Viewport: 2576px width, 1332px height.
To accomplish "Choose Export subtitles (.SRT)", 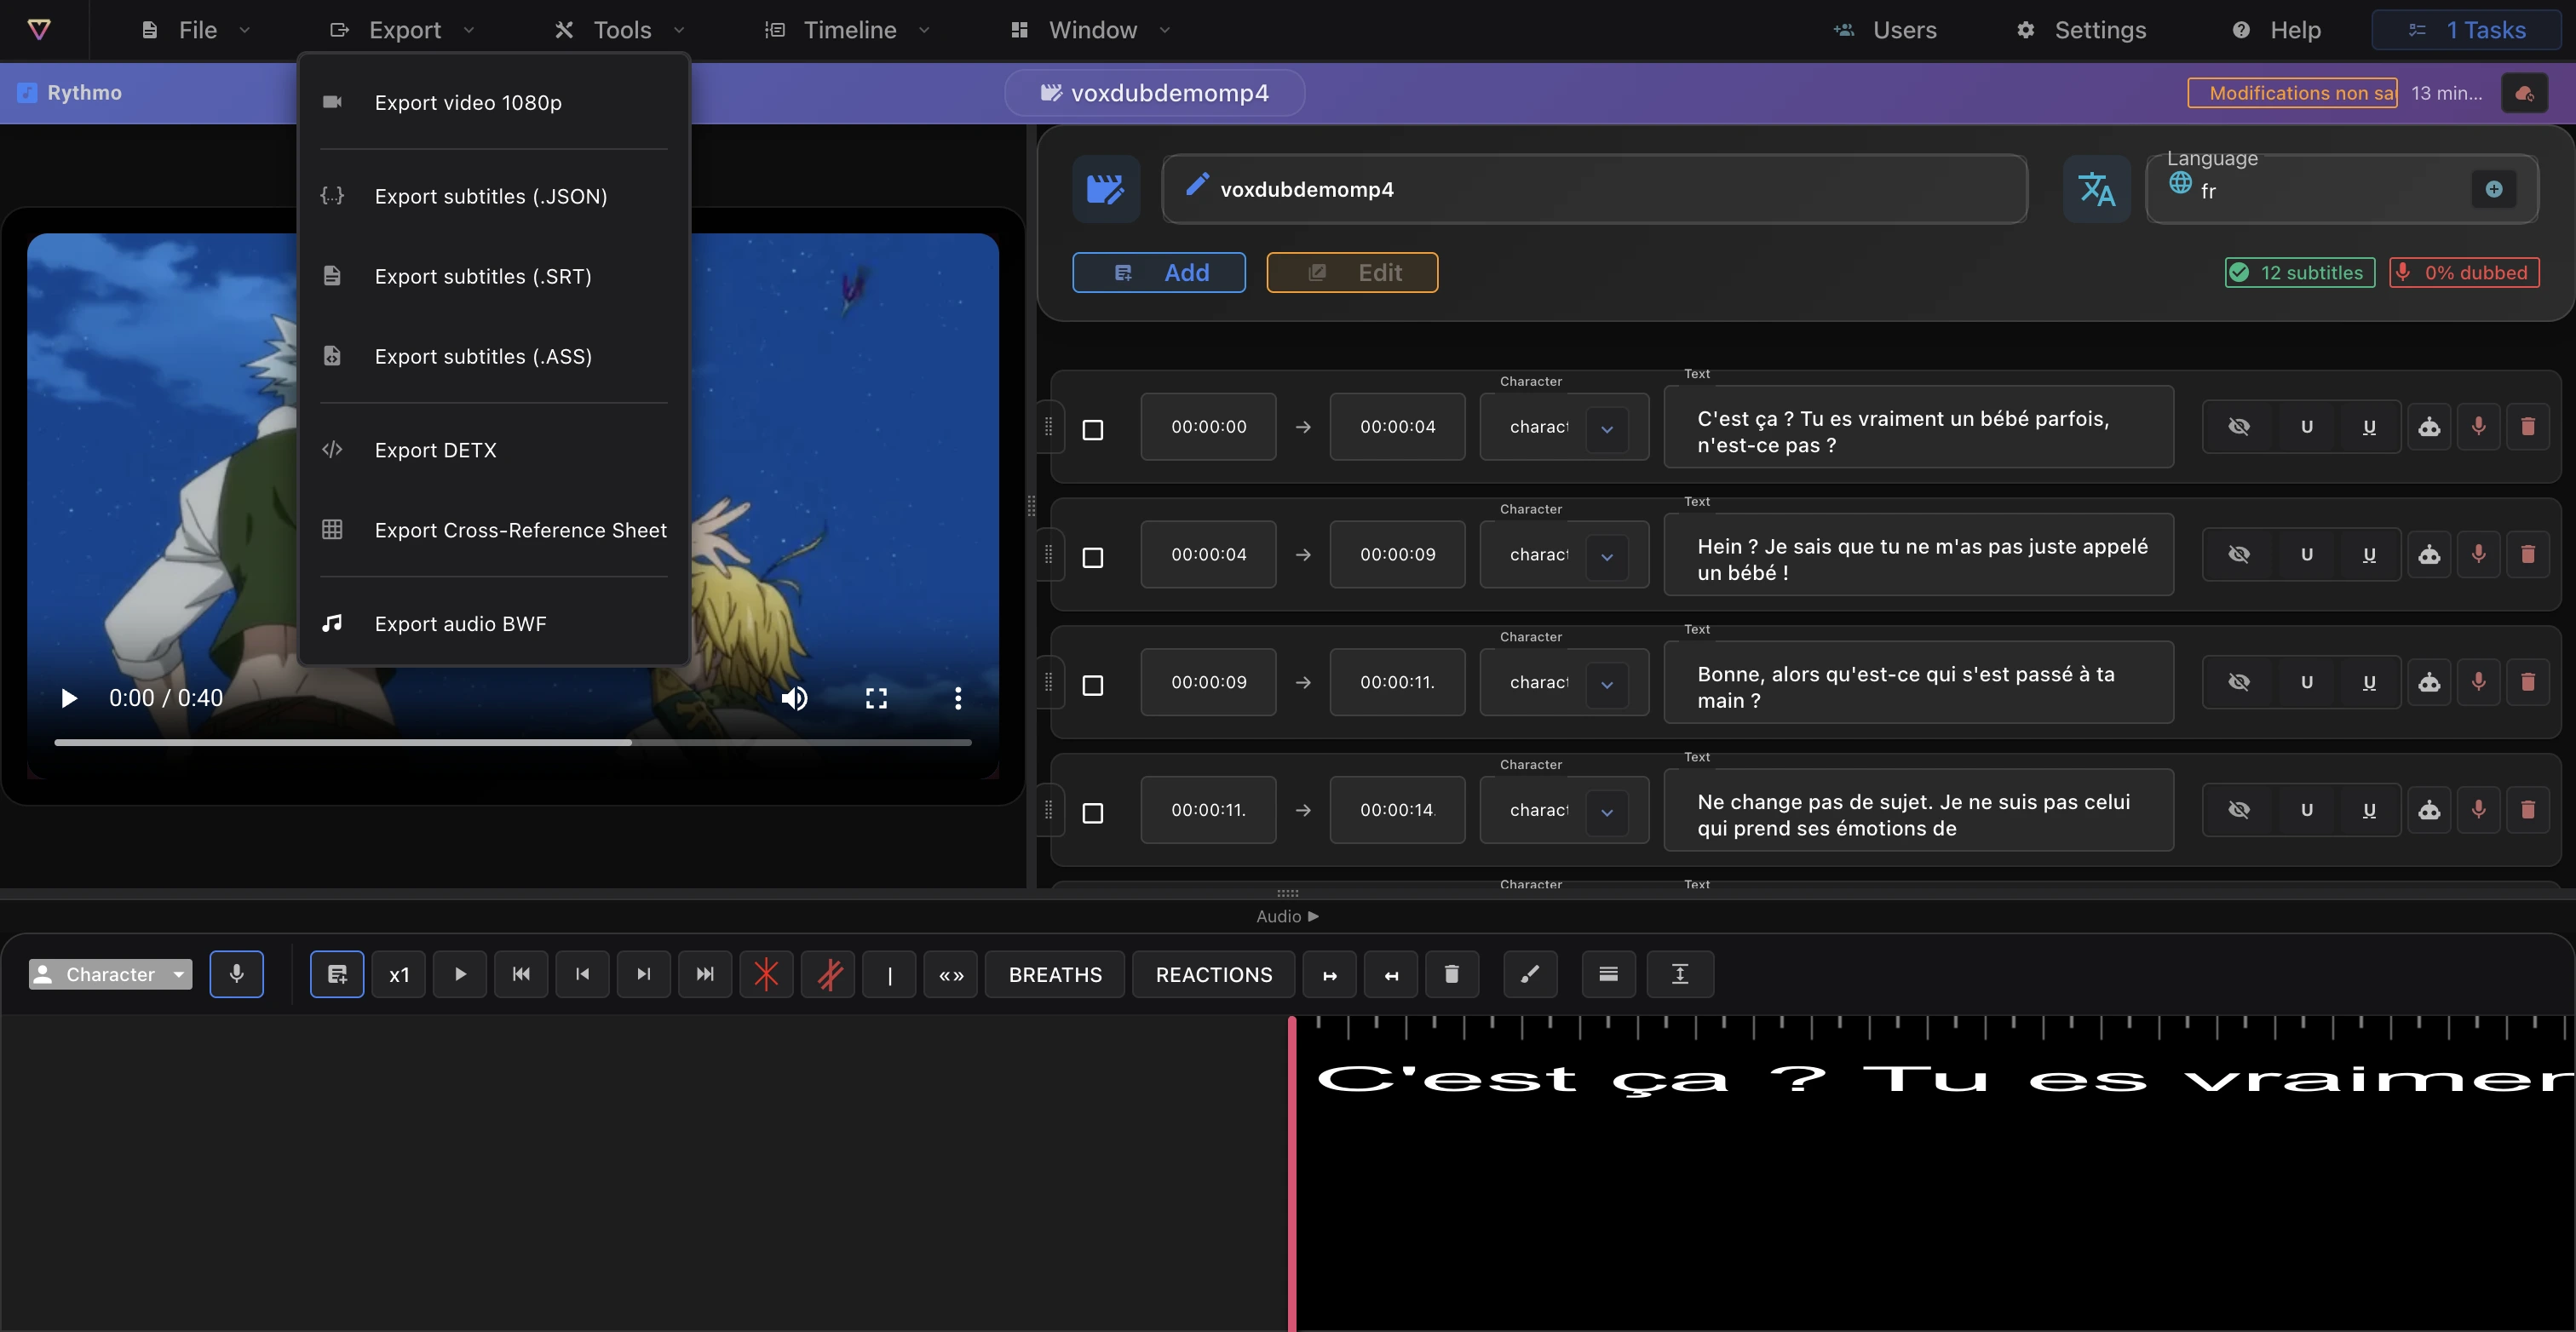I will (x=493, y=276).
